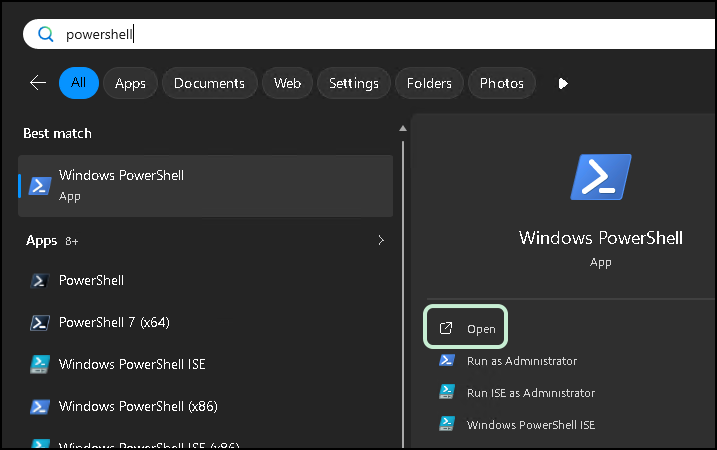This screenshot has width=717, height=450.
Task: Click the Run as Administrator icon
Action: tap(447, 360)
